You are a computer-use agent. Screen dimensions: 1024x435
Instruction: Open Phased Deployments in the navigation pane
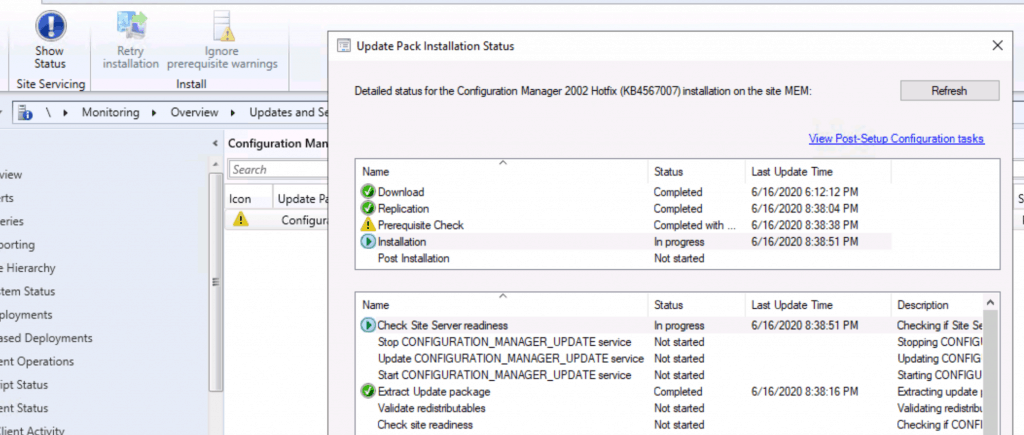coord(46,338)
